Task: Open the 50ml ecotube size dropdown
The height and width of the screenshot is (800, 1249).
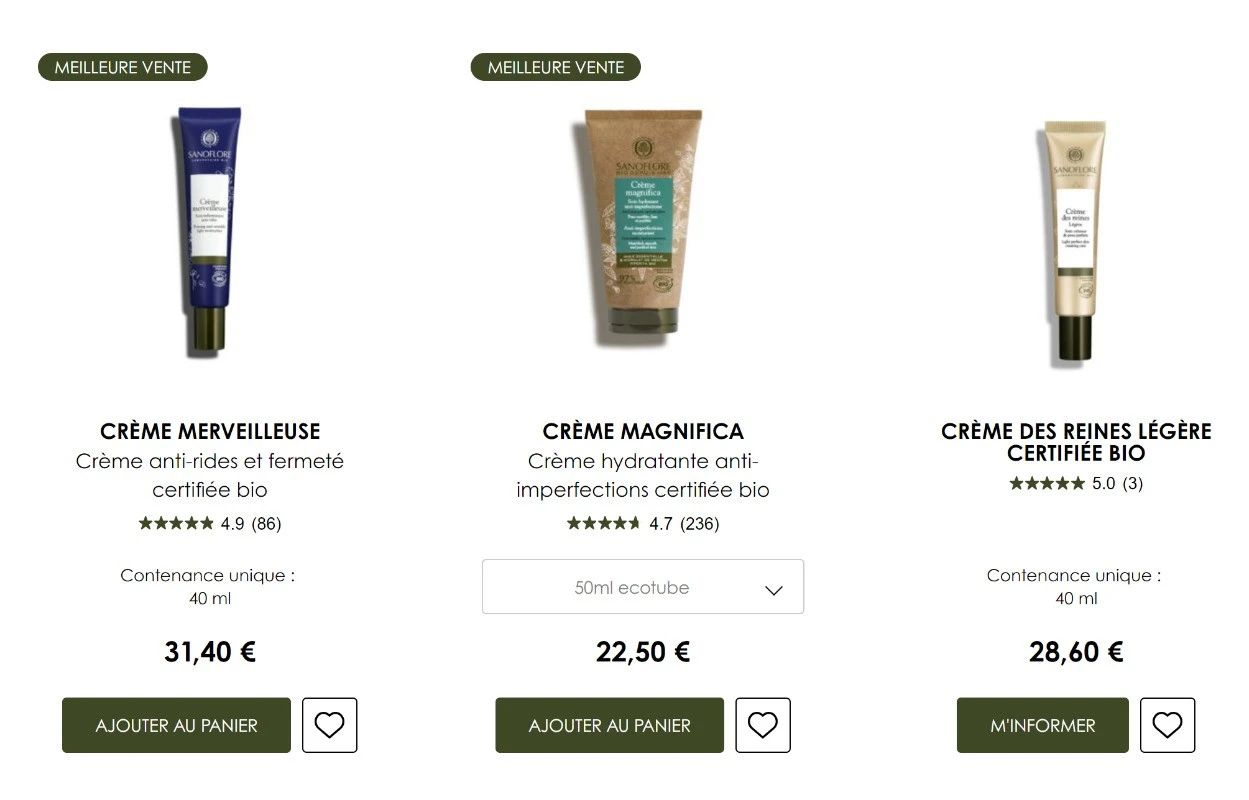Action: [x=643, y=587]
